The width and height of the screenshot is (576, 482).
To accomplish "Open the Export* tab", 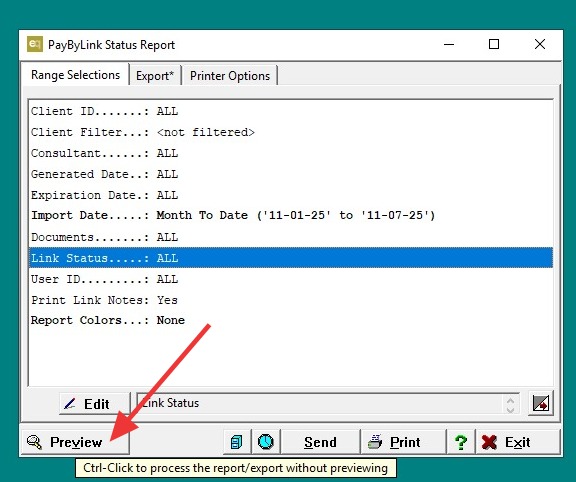I will (155, 76).
